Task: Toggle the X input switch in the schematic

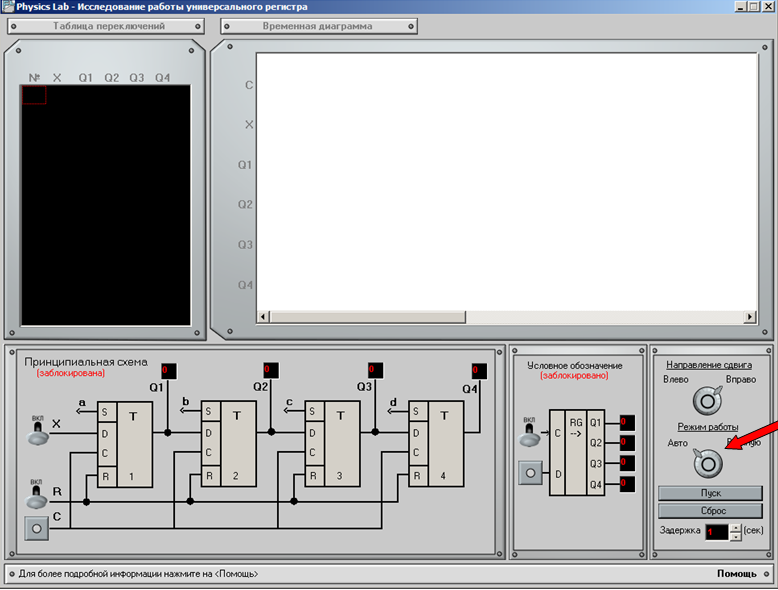Action: coord(38,433)
